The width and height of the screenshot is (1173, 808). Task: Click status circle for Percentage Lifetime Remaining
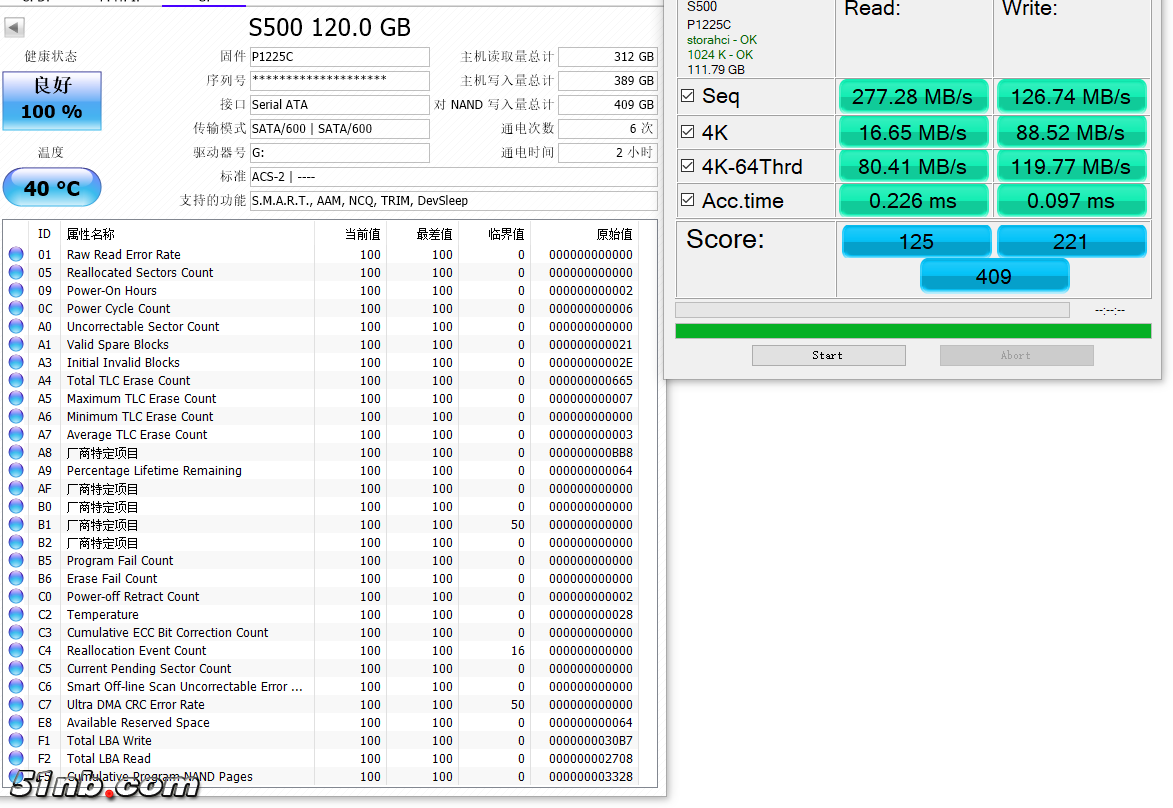pos(16,470)
